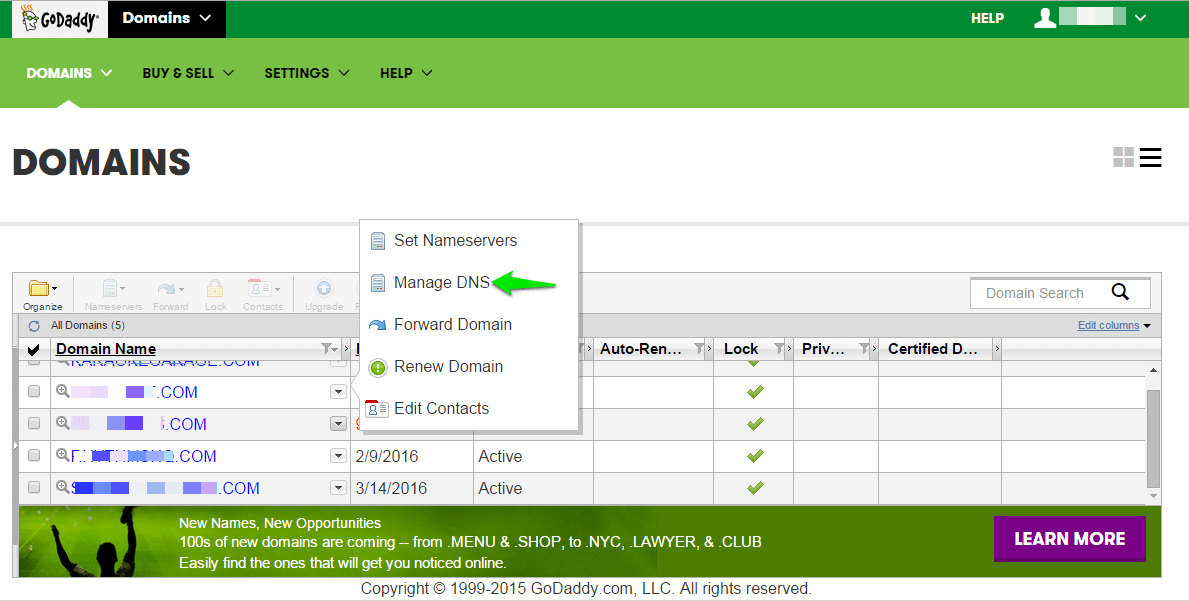Click the domain table scrollbar thumb
Image resolution: width=1189 pixels, height=601 pixels.
click(x=1153, y=439)
